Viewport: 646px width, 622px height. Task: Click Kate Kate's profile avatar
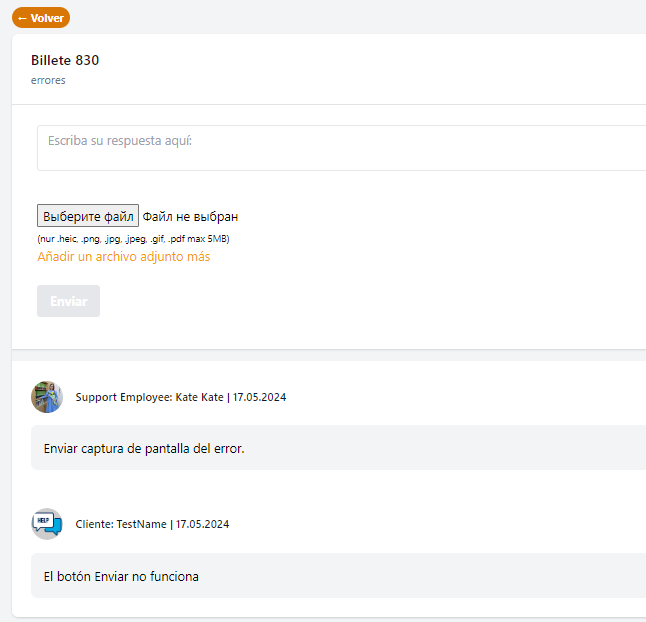(47, 397)
